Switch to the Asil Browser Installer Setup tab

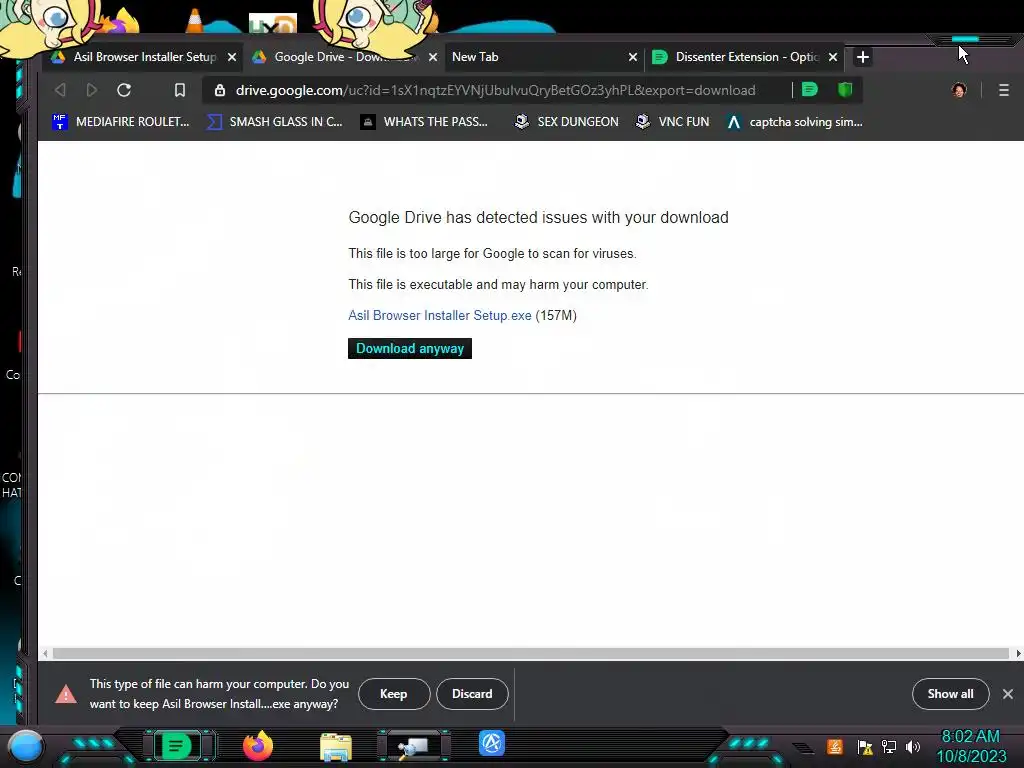(x=142, y=57)
